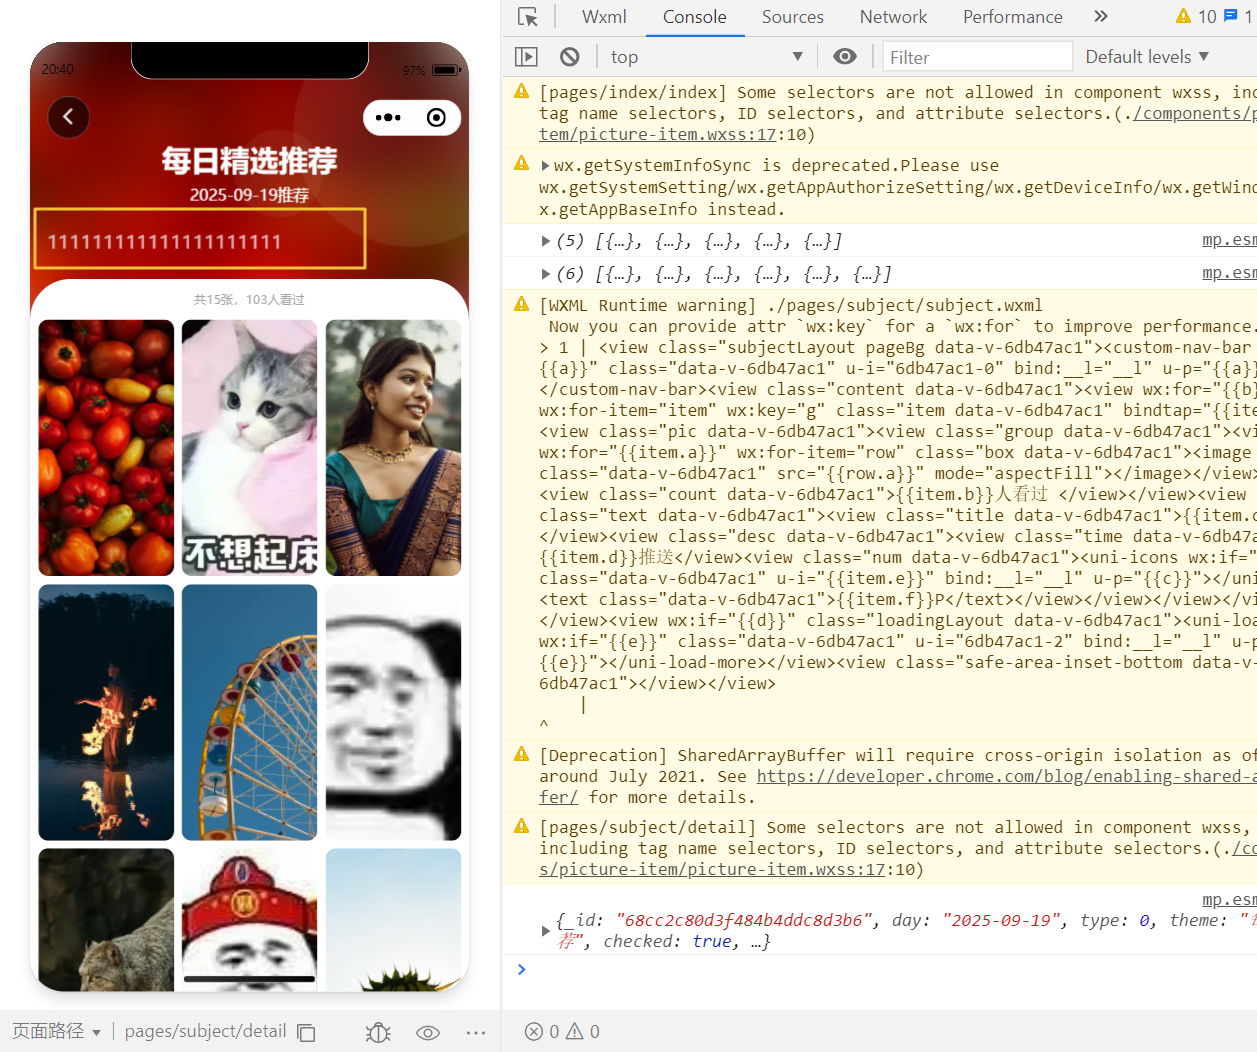
Task: Tap the red tomatoes and peppers thumbnail
Action: coord(106,448)
